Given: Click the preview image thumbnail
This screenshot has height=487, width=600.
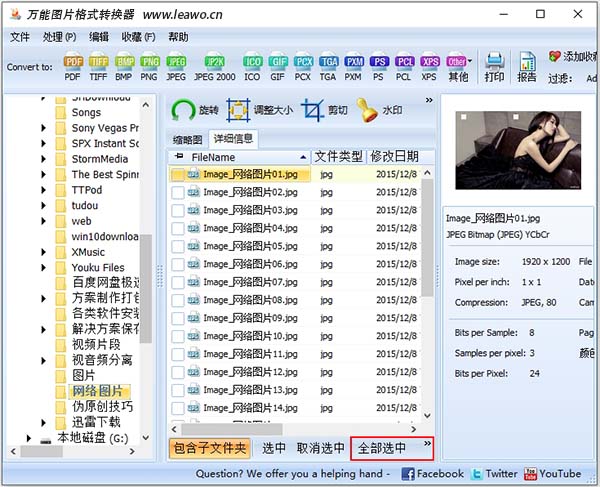Looking at the screenshot, I should click(518, 150).
